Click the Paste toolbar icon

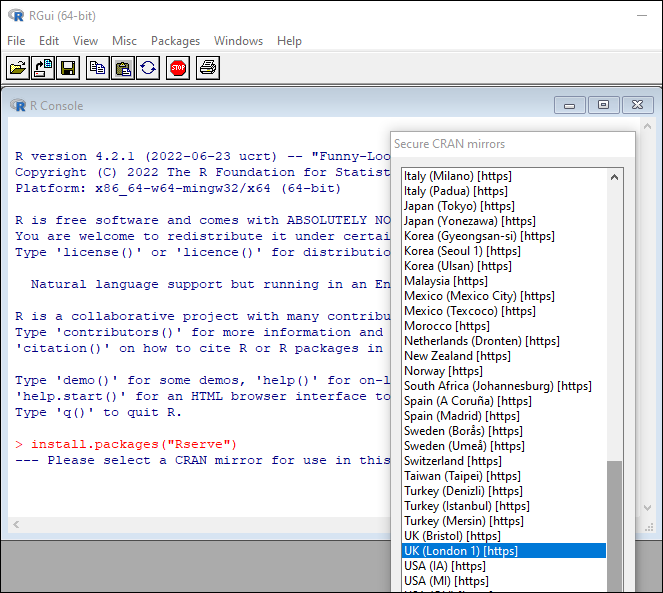pos(123,68)
